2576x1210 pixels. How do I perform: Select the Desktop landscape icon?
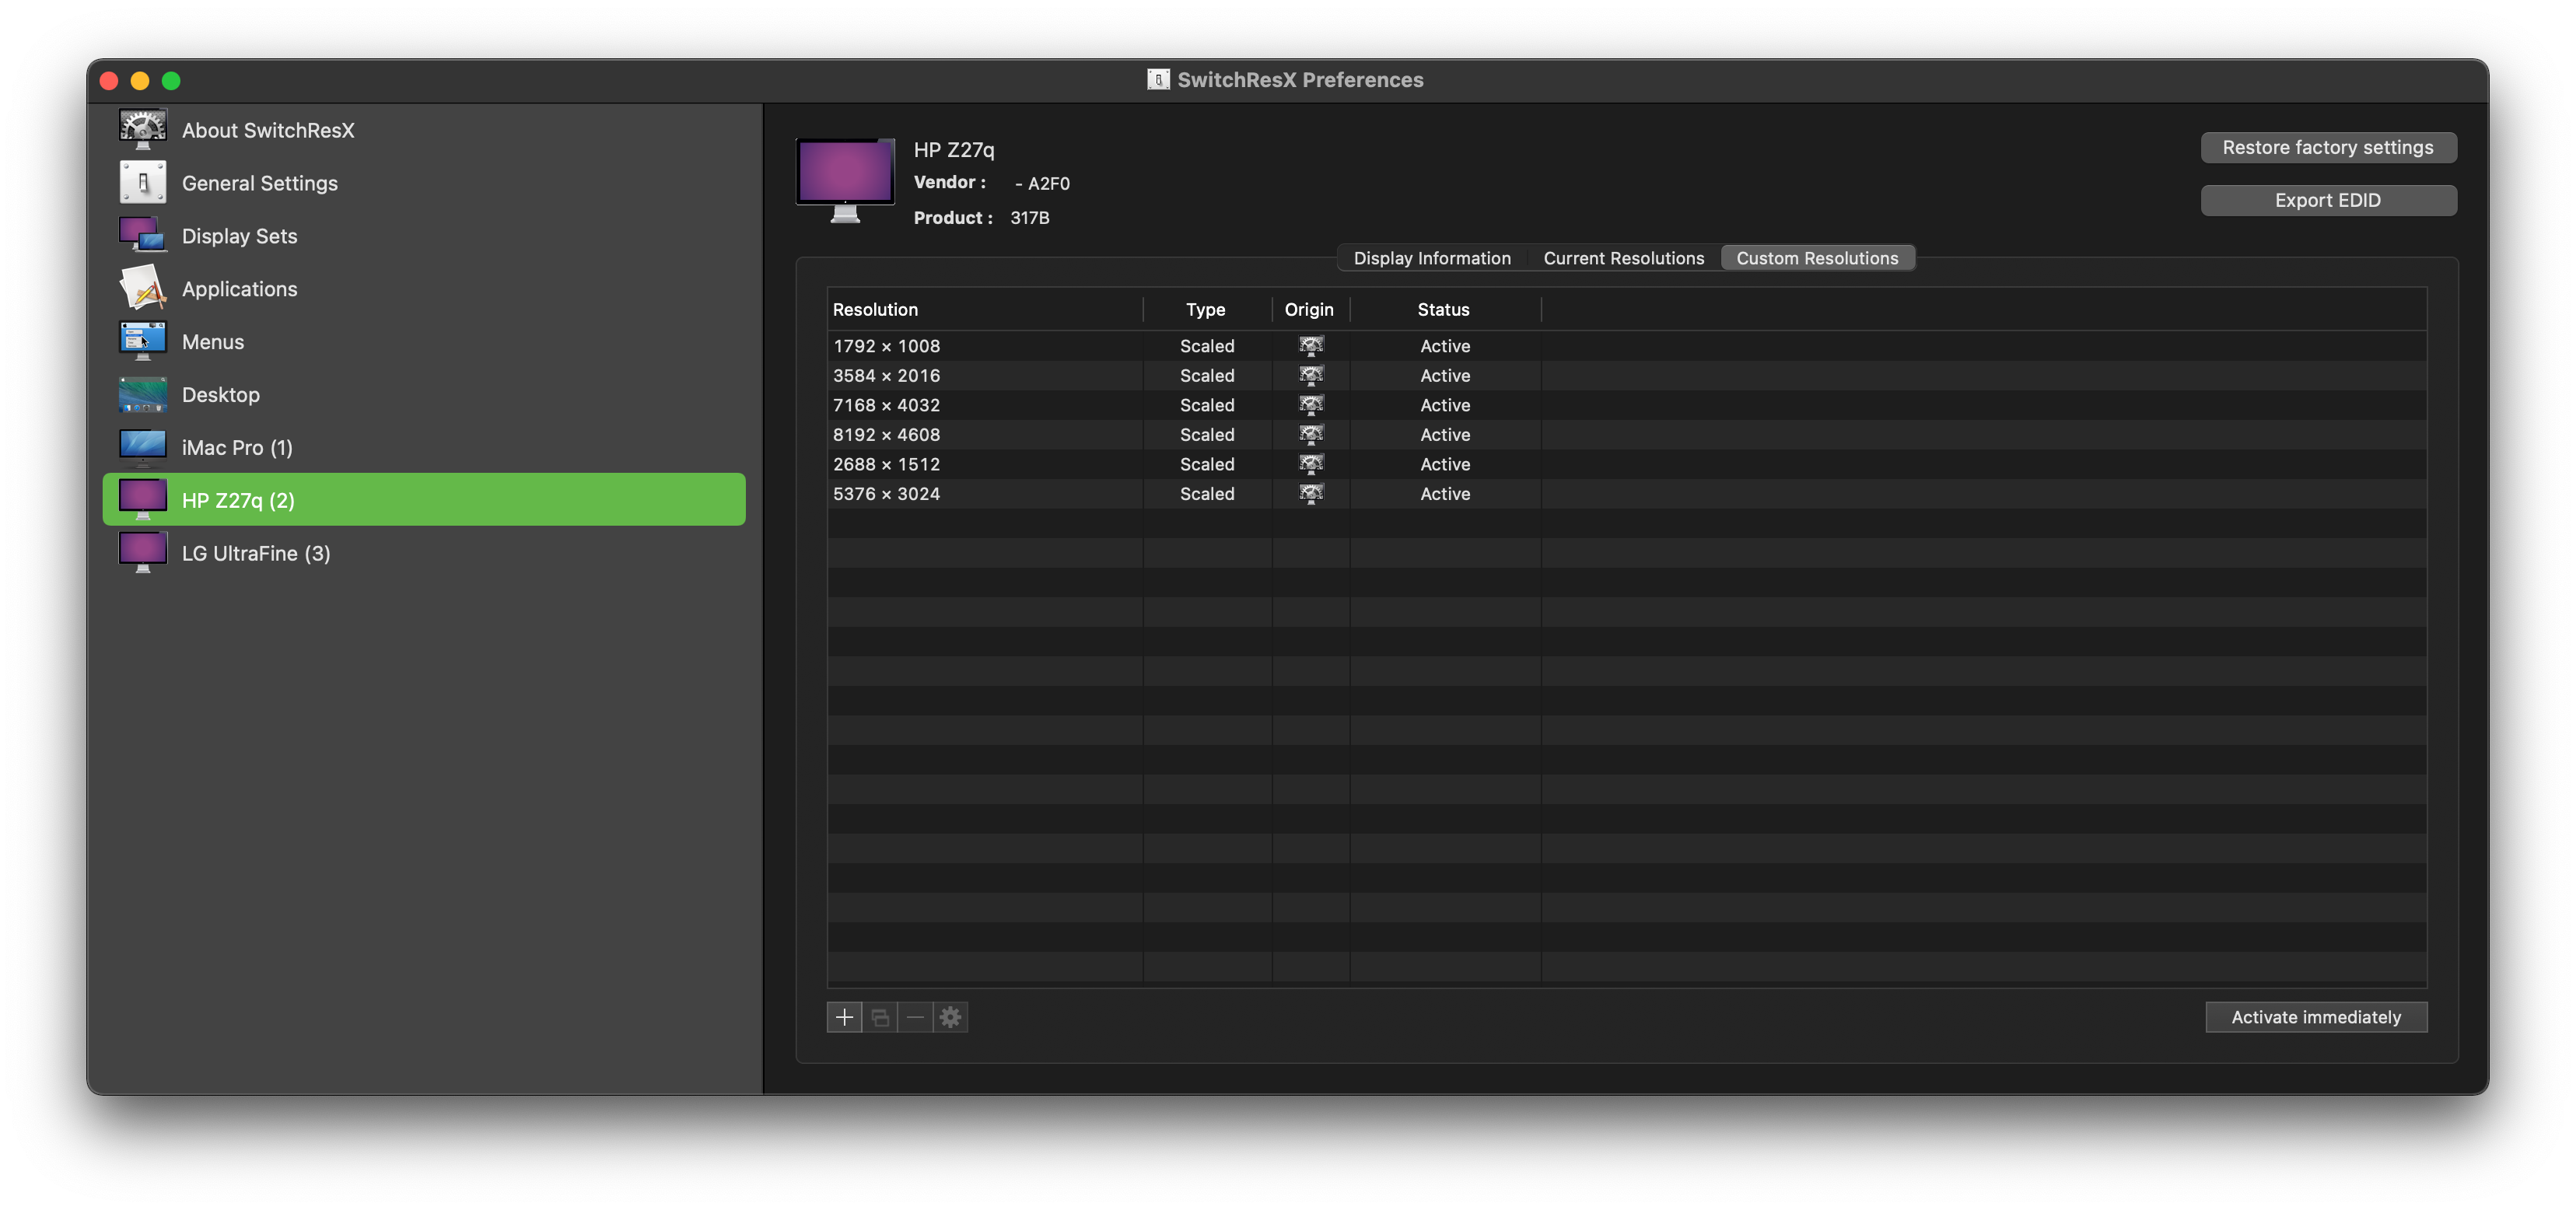[143, 394]
